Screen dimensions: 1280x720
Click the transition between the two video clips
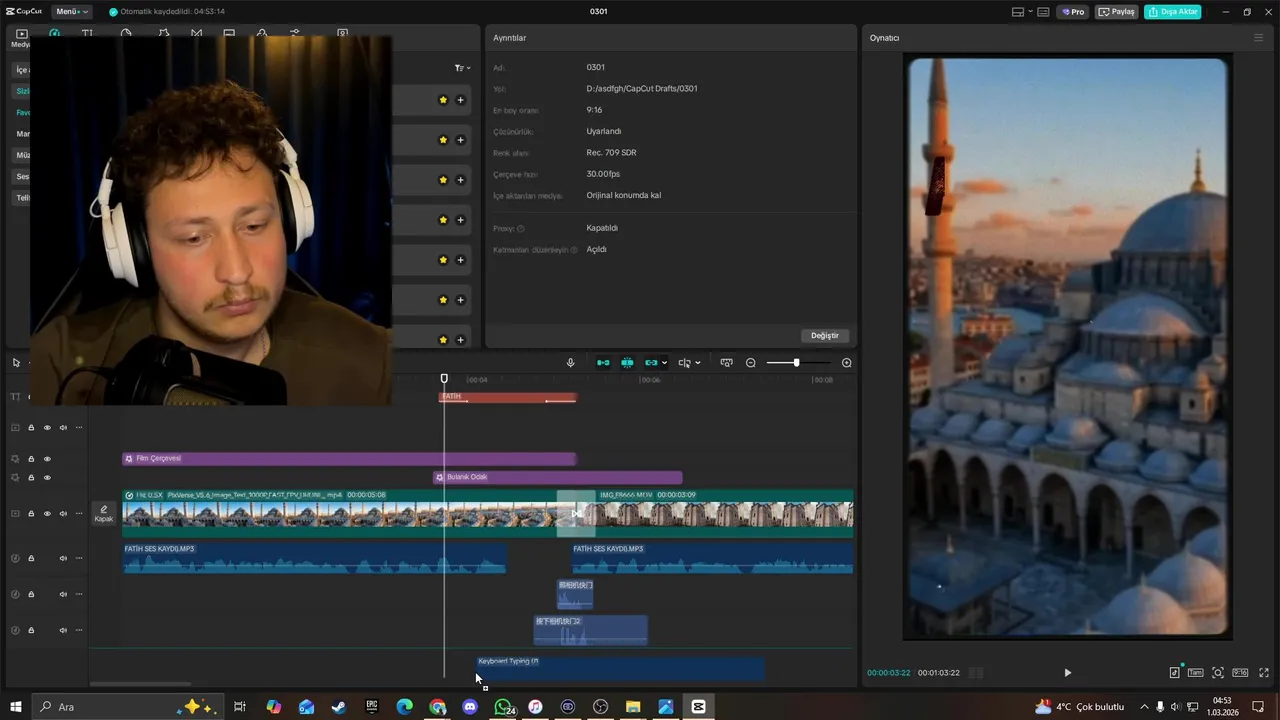click(x=576, y=513)
